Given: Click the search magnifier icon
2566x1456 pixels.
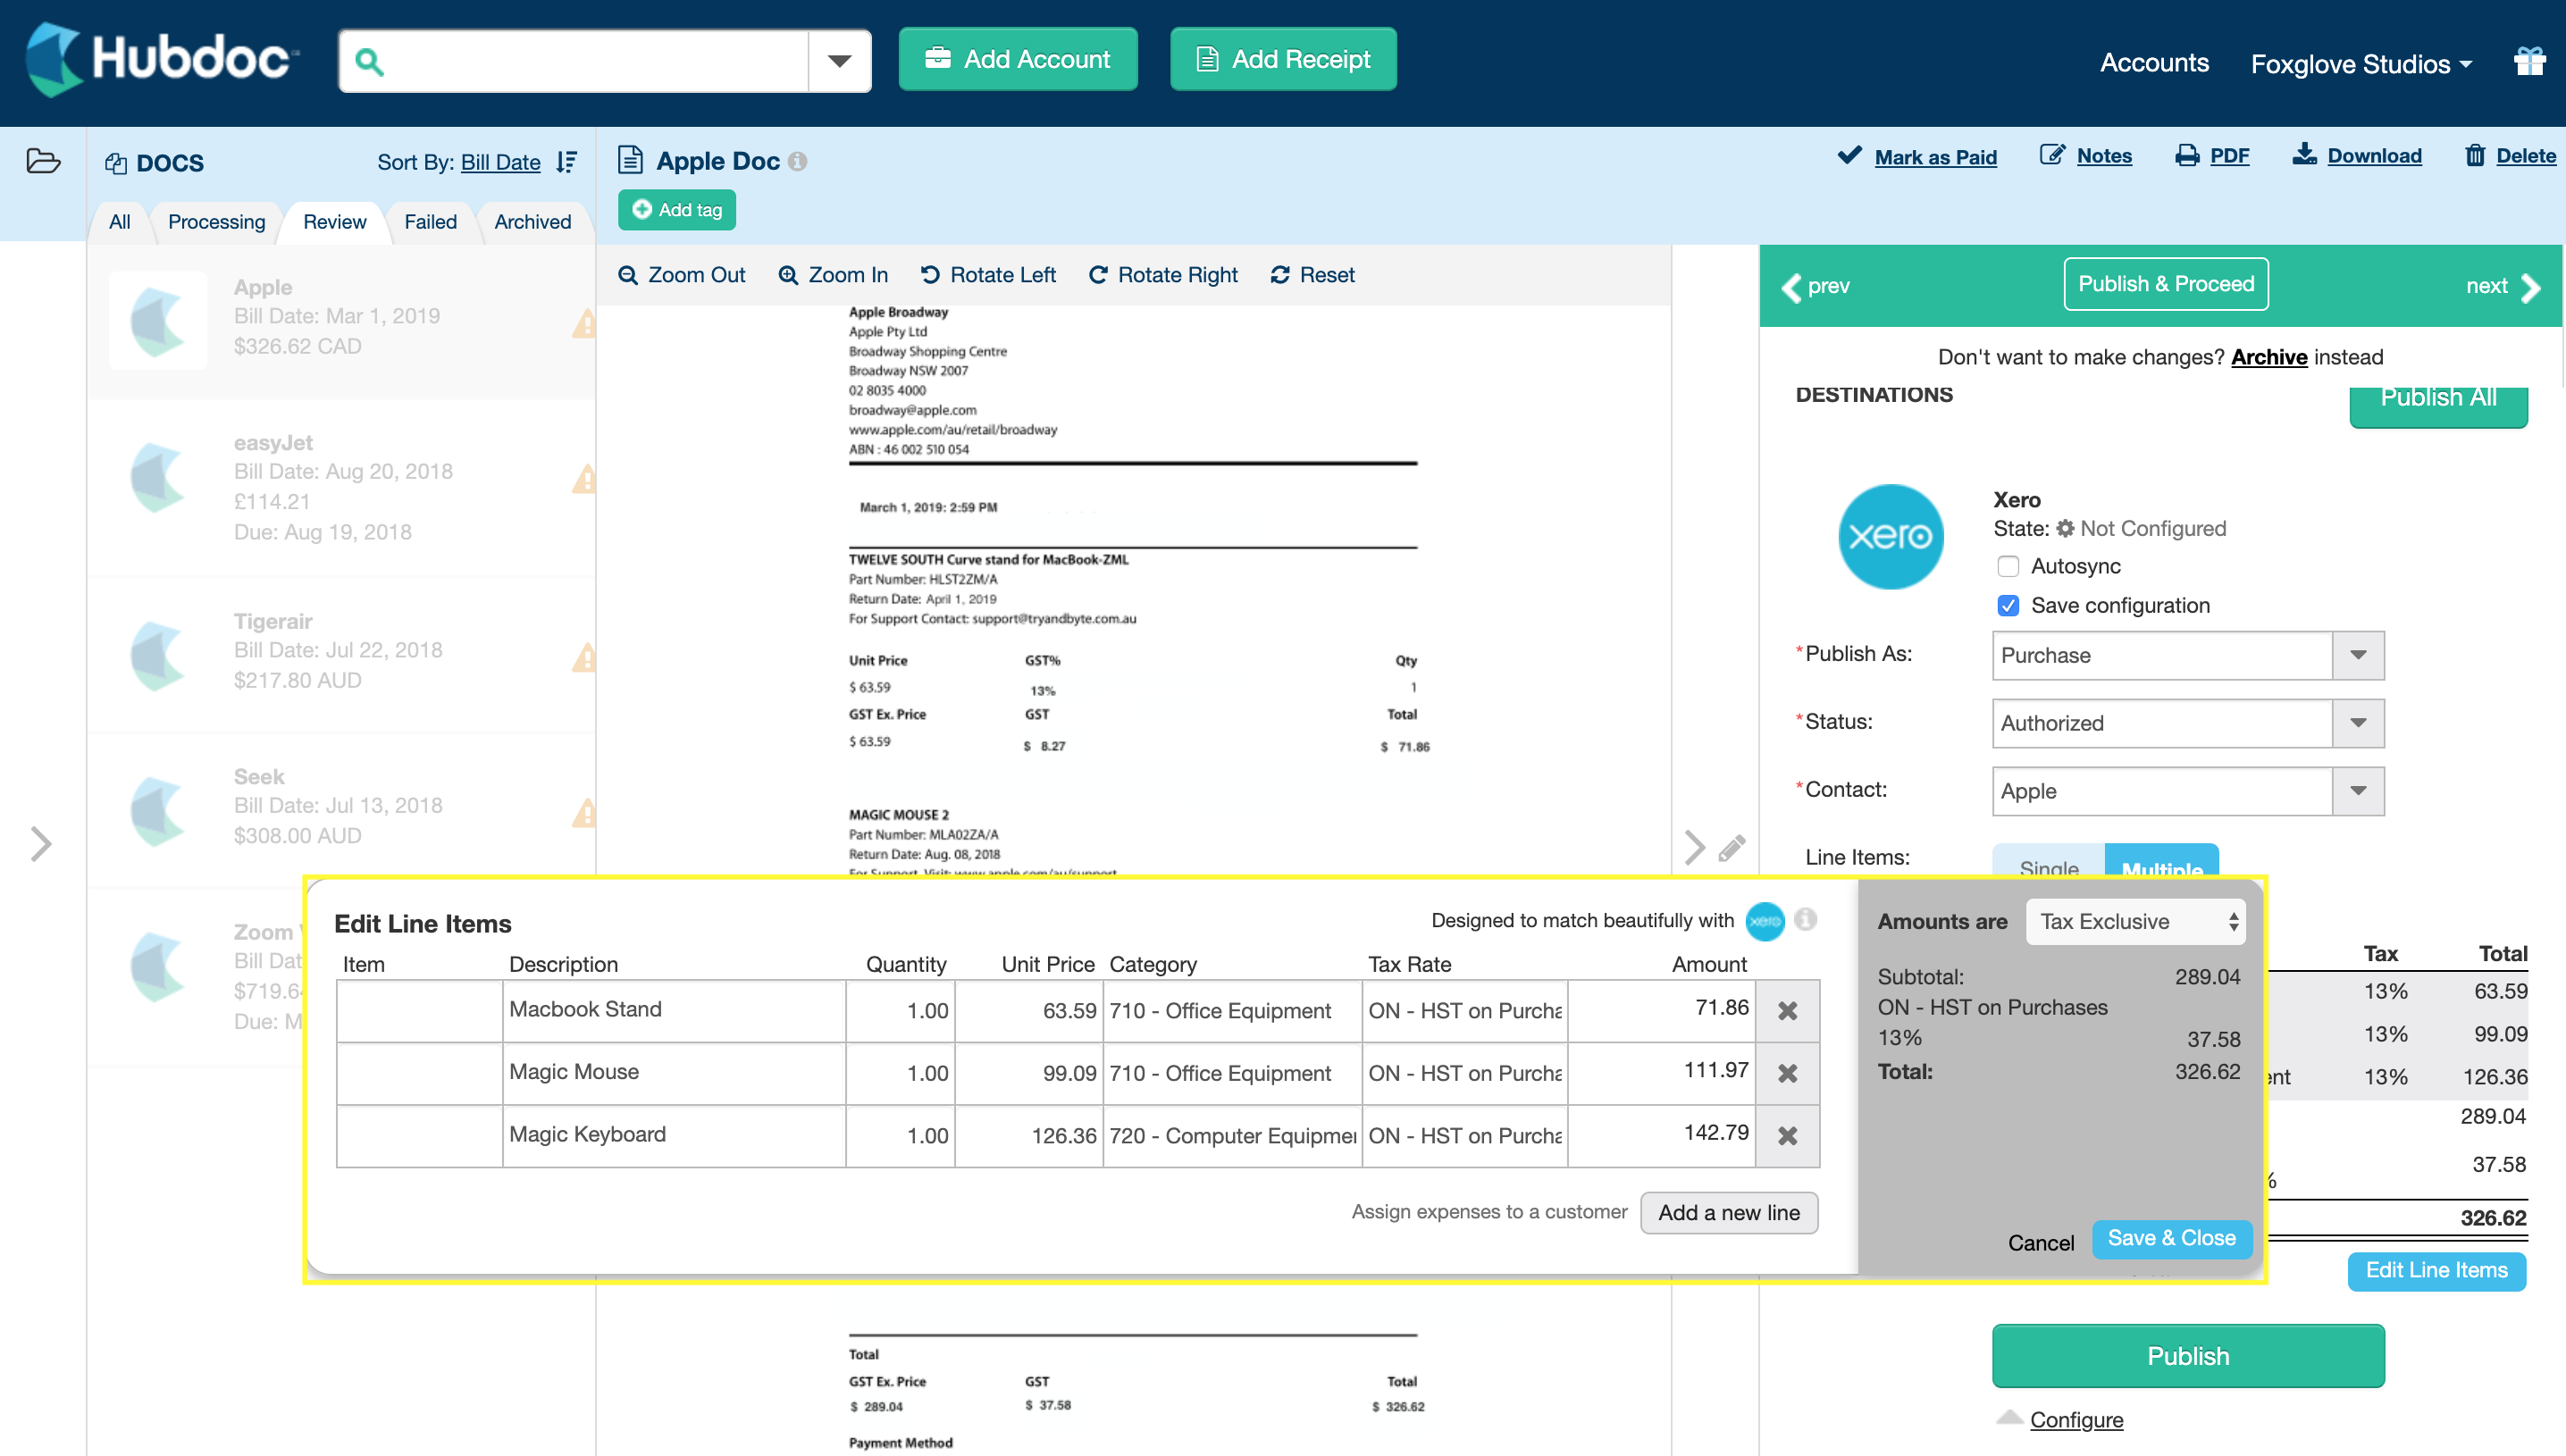Looking at the screenshot, I should coord(369,62).
